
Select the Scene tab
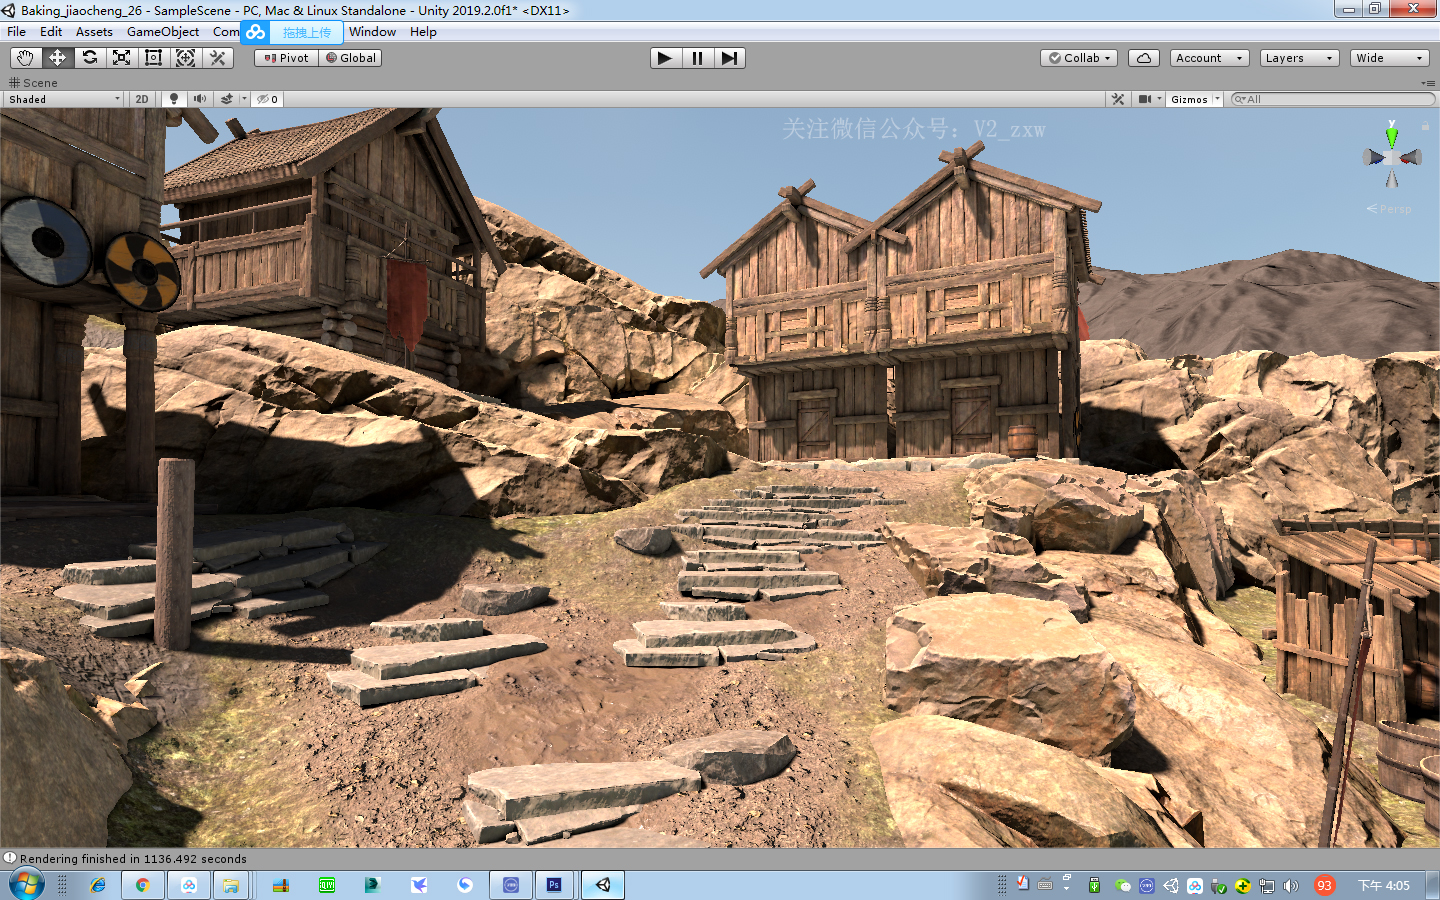tap(33, 83)
